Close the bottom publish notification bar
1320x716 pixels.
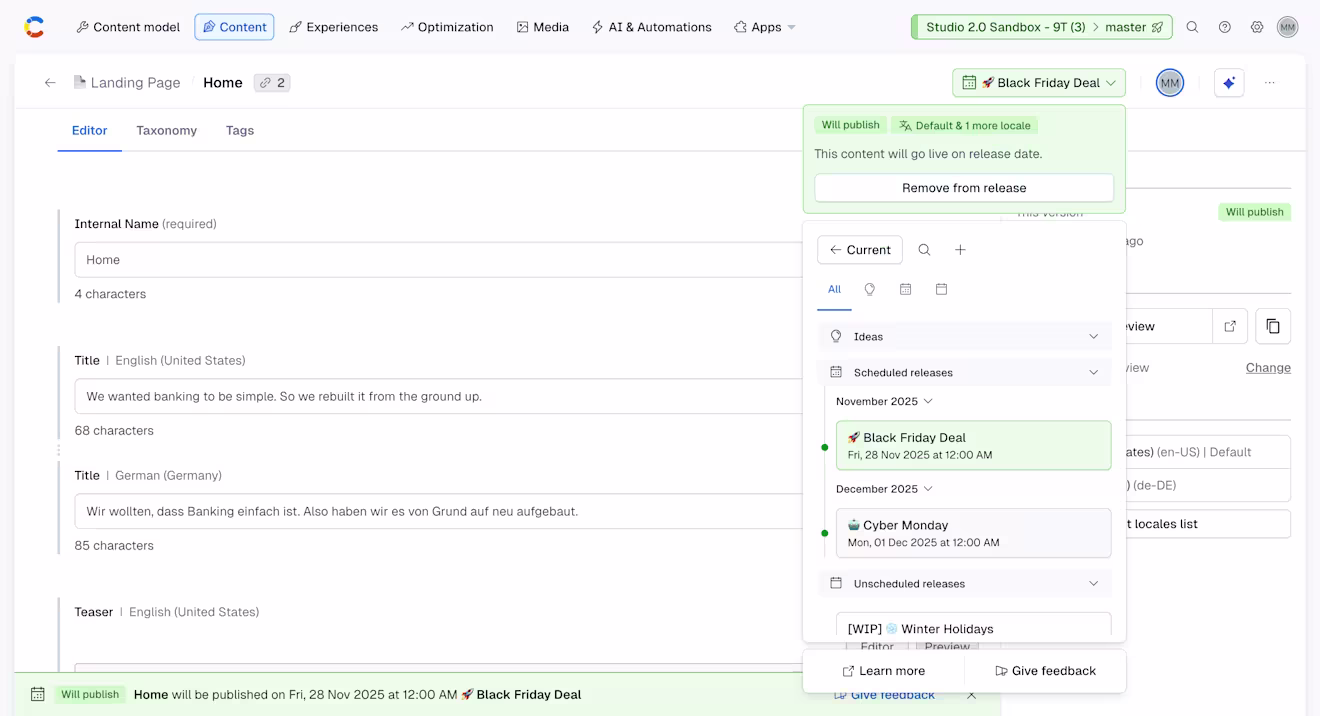tap(971, 695)
